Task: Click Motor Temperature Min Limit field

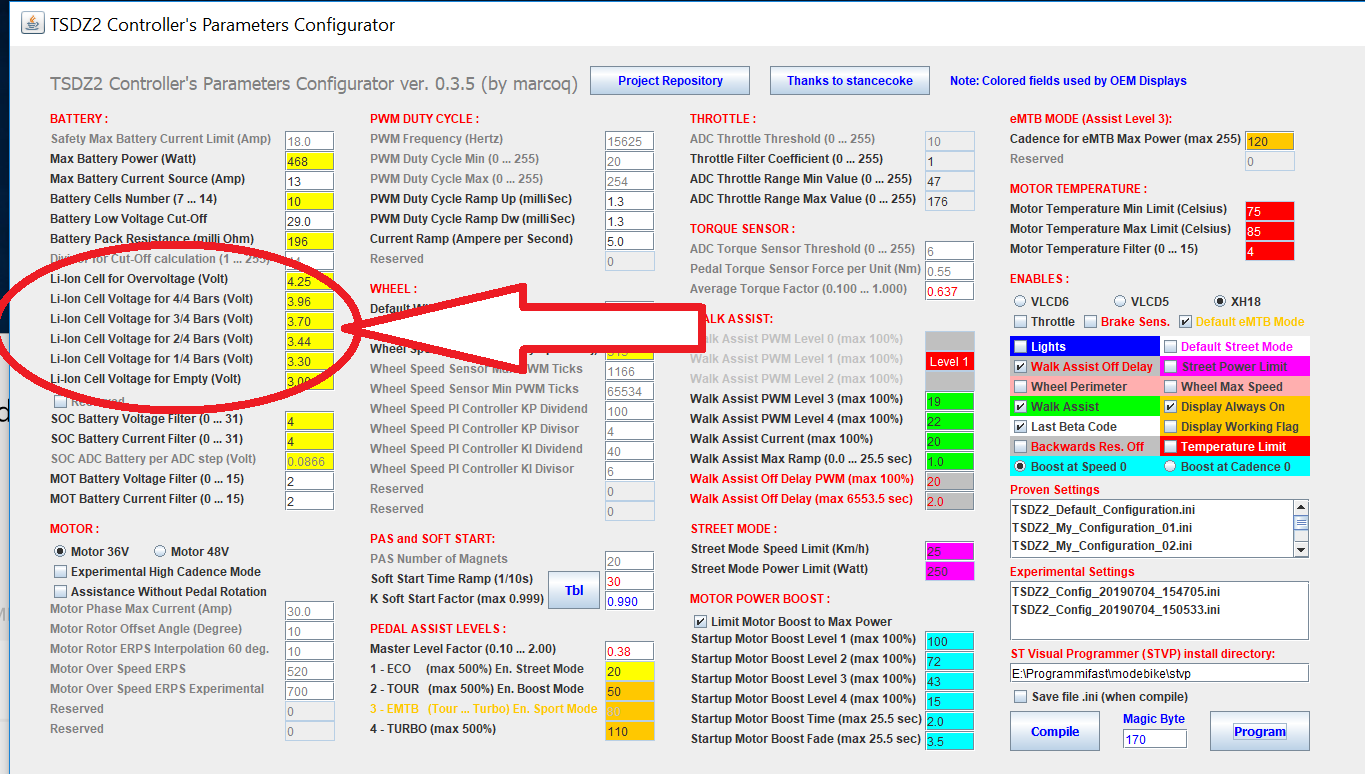Action: coord(1269,211)
